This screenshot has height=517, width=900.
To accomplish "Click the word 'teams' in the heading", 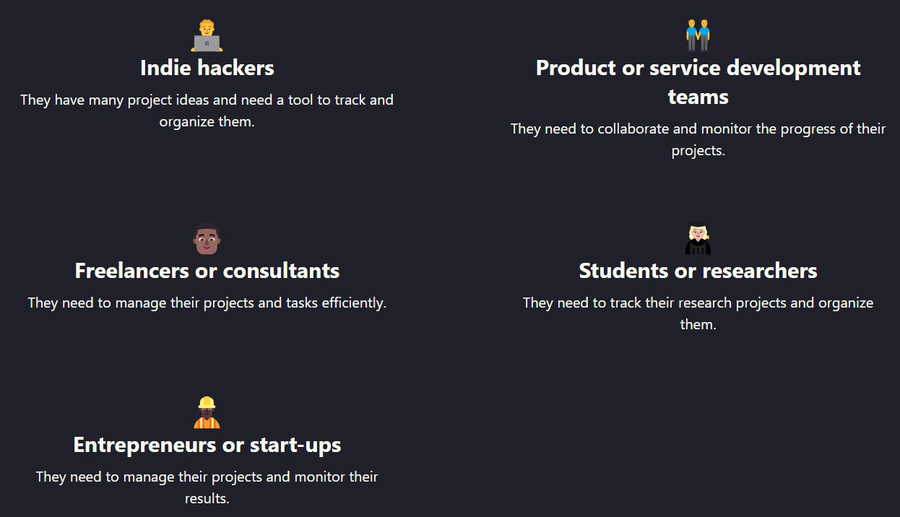I will click(698, 97).
